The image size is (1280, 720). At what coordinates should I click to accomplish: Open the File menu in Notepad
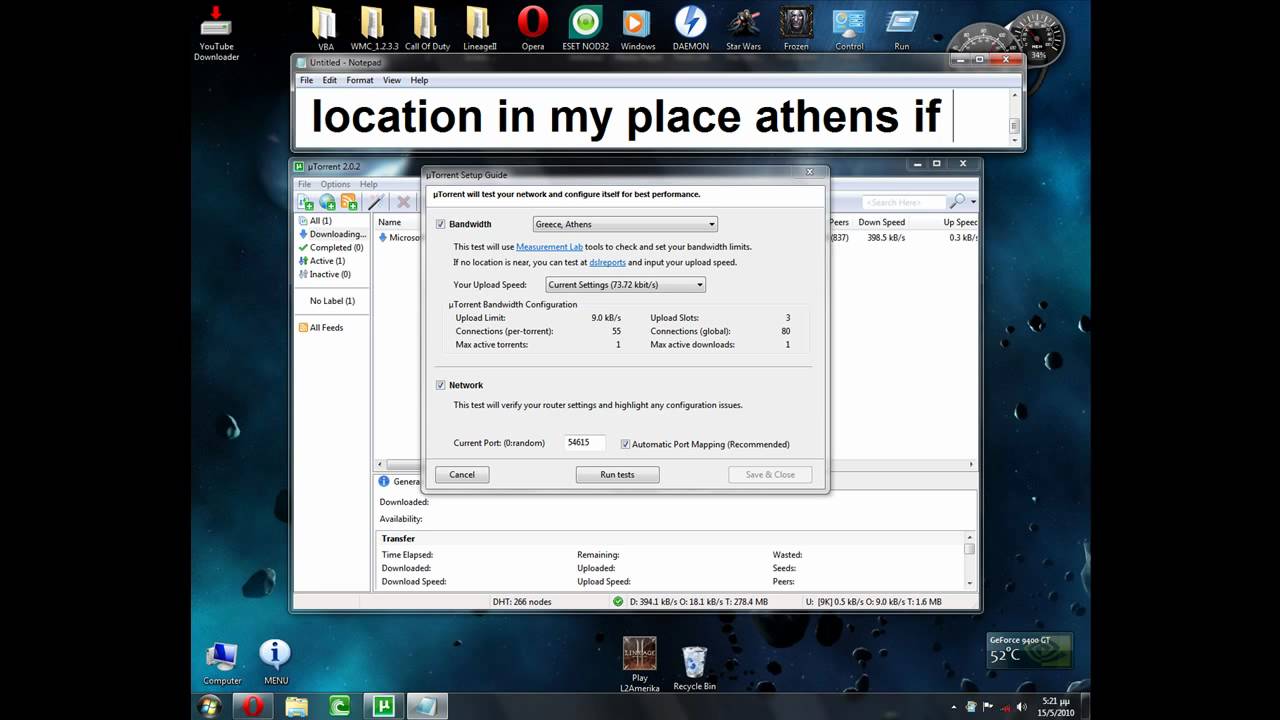click(307, 80)
